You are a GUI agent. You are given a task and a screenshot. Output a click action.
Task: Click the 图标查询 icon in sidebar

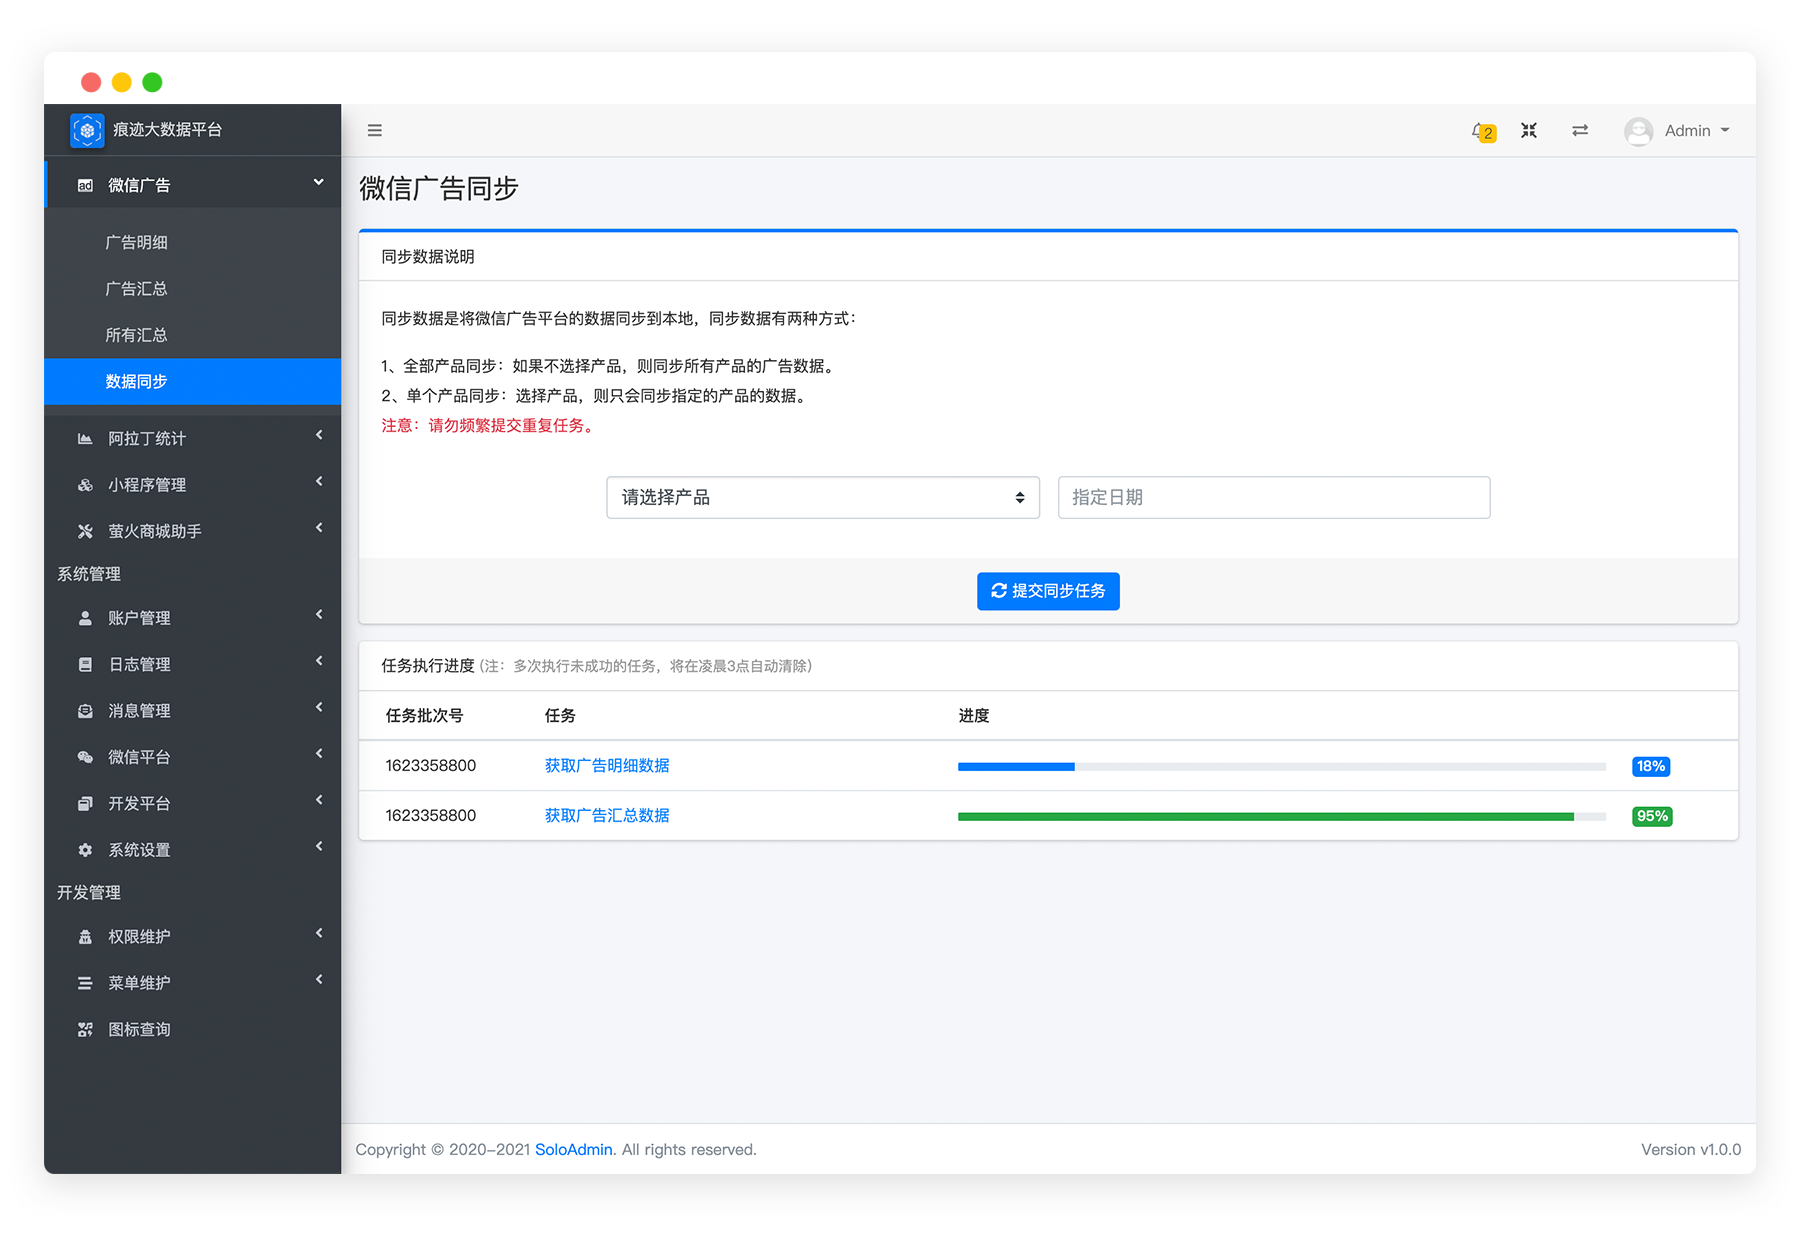click(85, 1029)
